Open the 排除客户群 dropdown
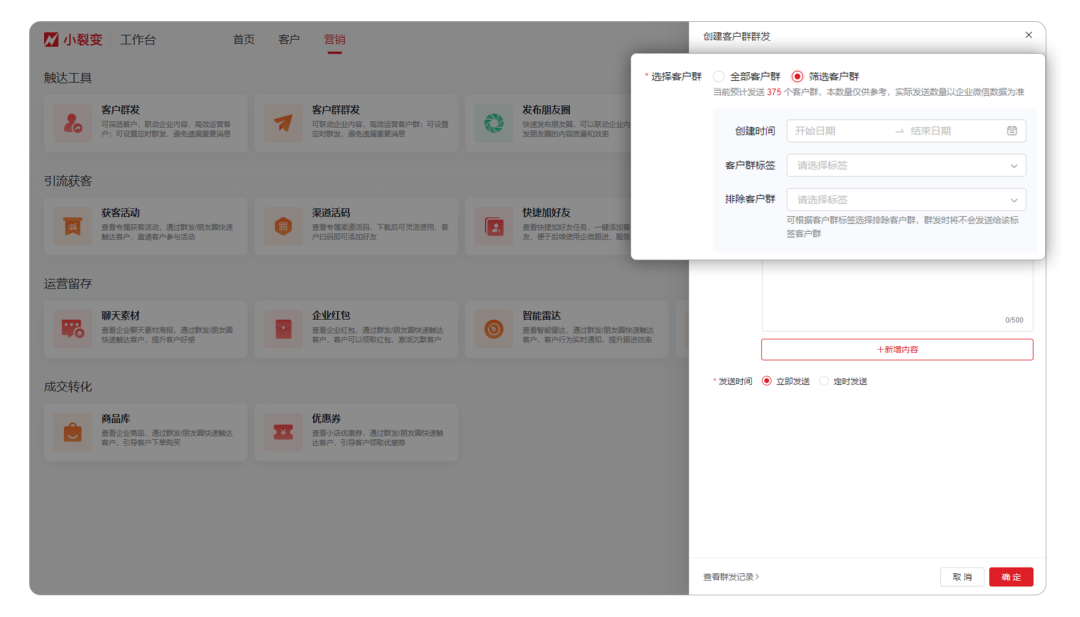1080x617 pixels. 905,199
